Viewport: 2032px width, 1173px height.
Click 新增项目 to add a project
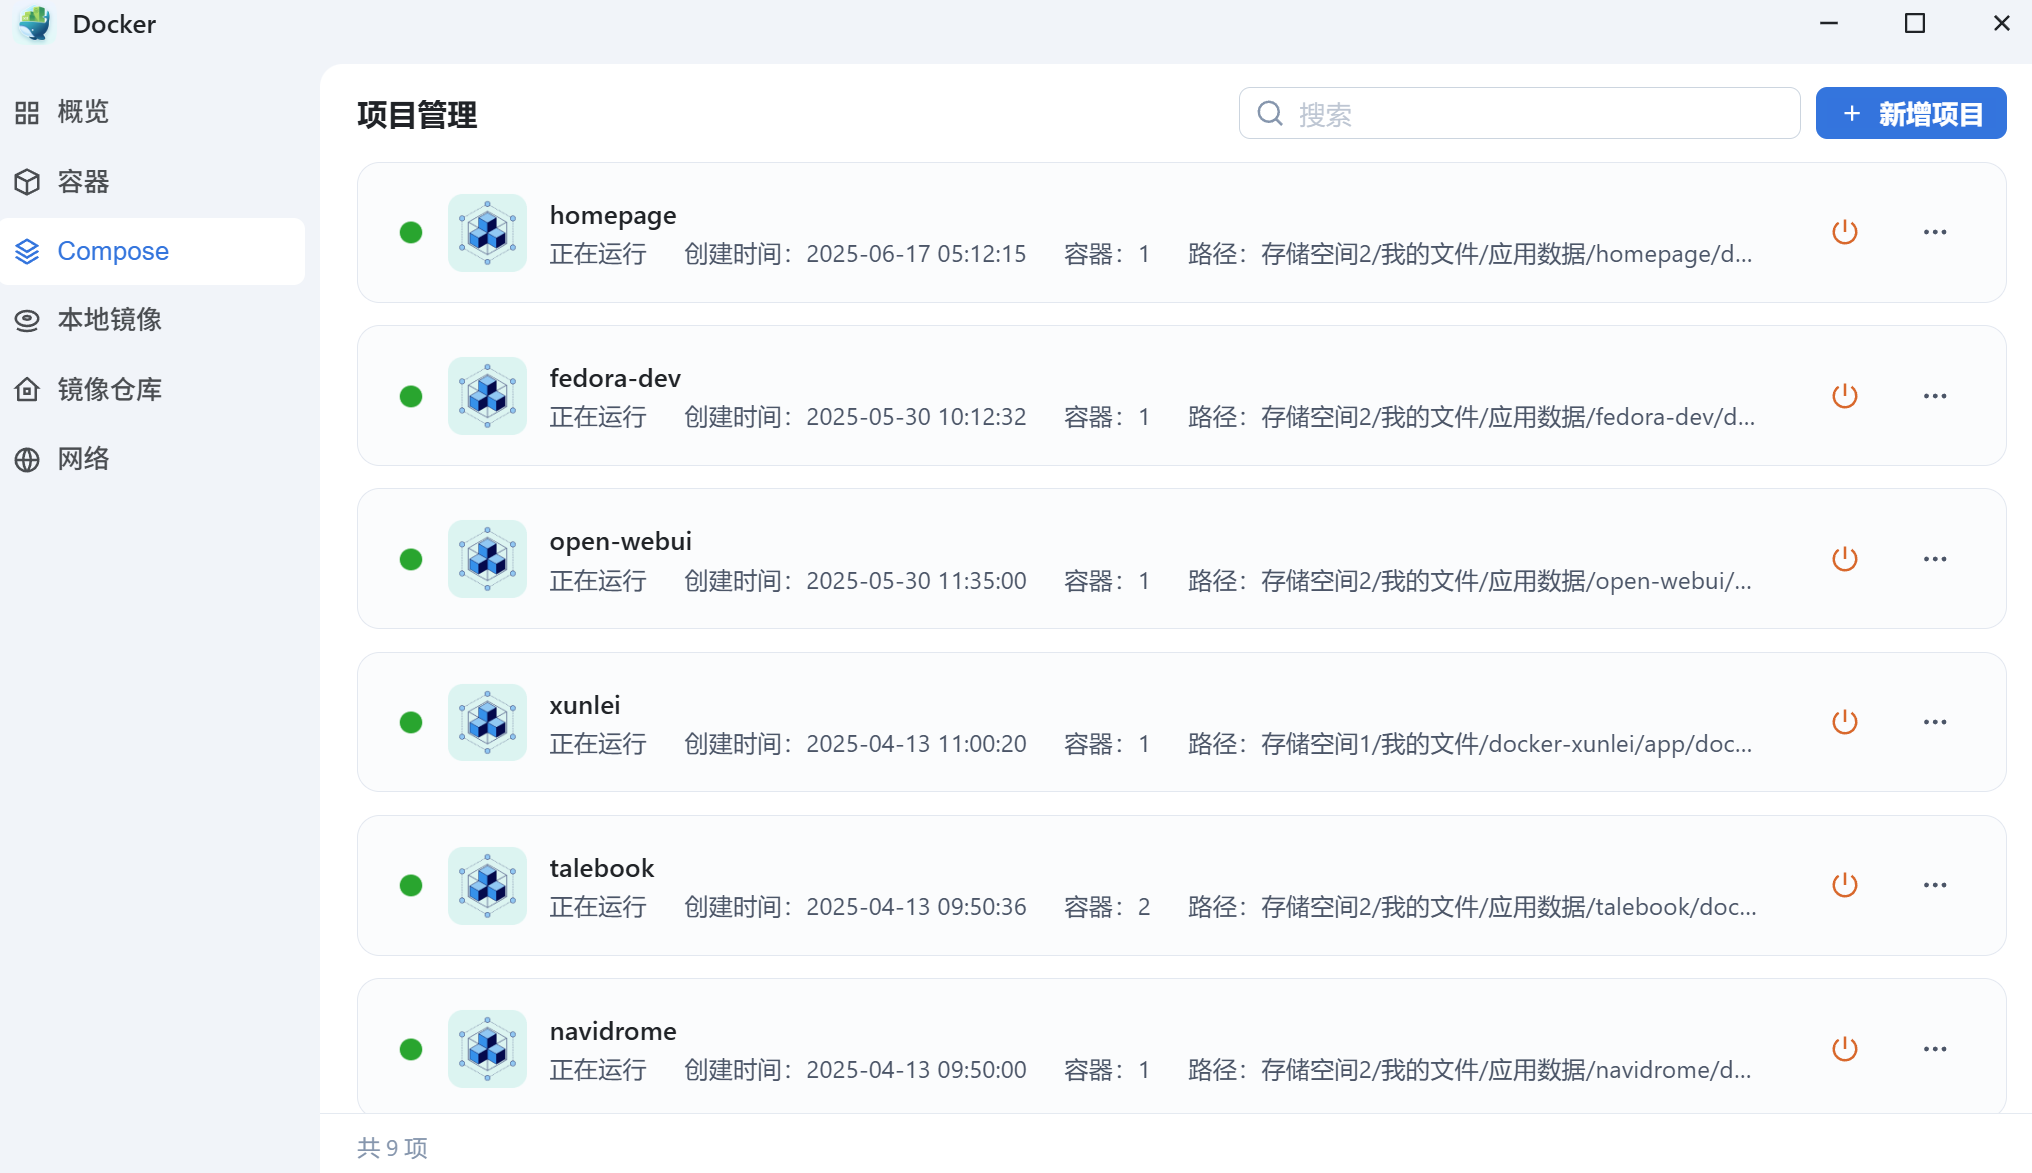tap(1911, 114)
